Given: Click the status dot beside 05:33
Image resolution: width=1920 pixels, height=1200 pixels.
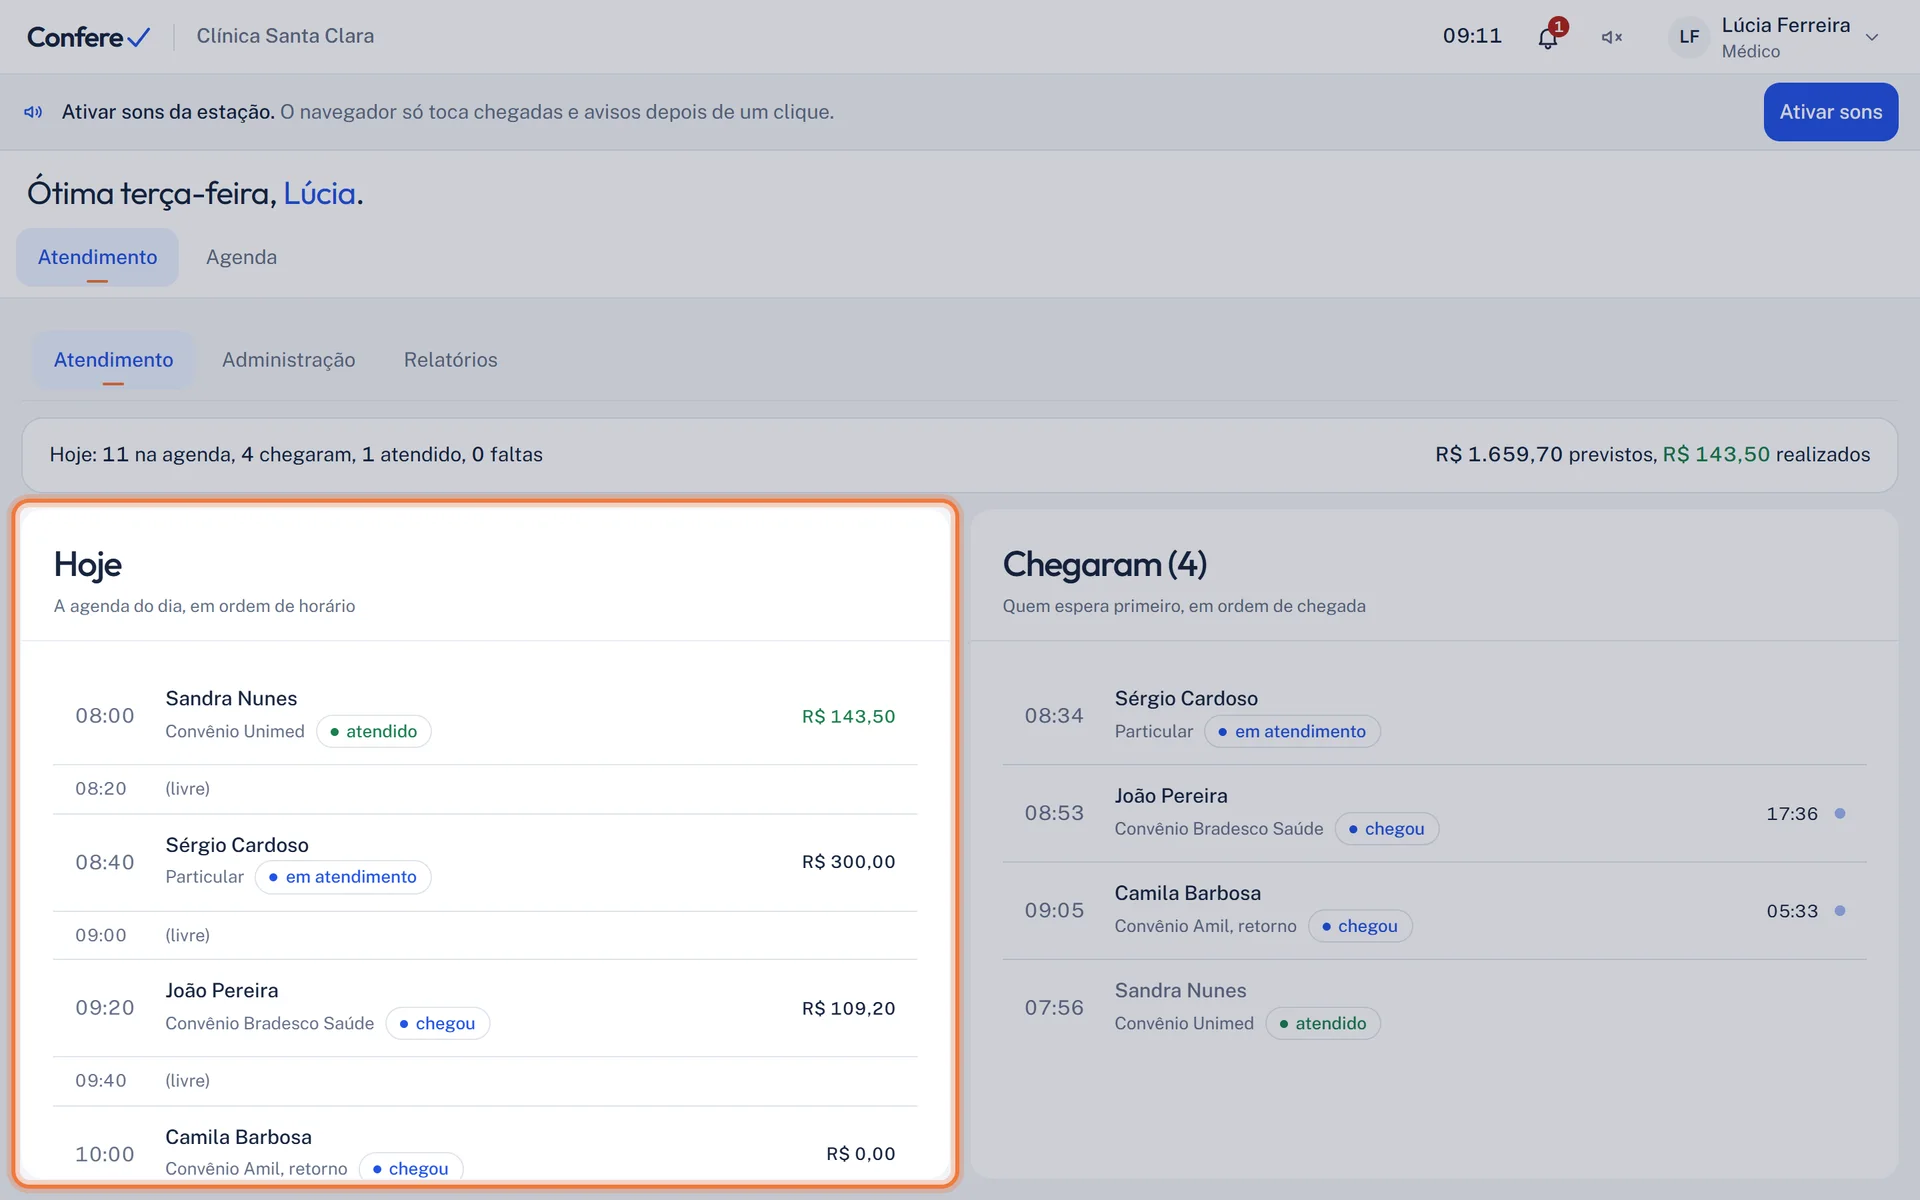Looking at the screenshot, I should pyautogui.click(x=1840, y=911).
